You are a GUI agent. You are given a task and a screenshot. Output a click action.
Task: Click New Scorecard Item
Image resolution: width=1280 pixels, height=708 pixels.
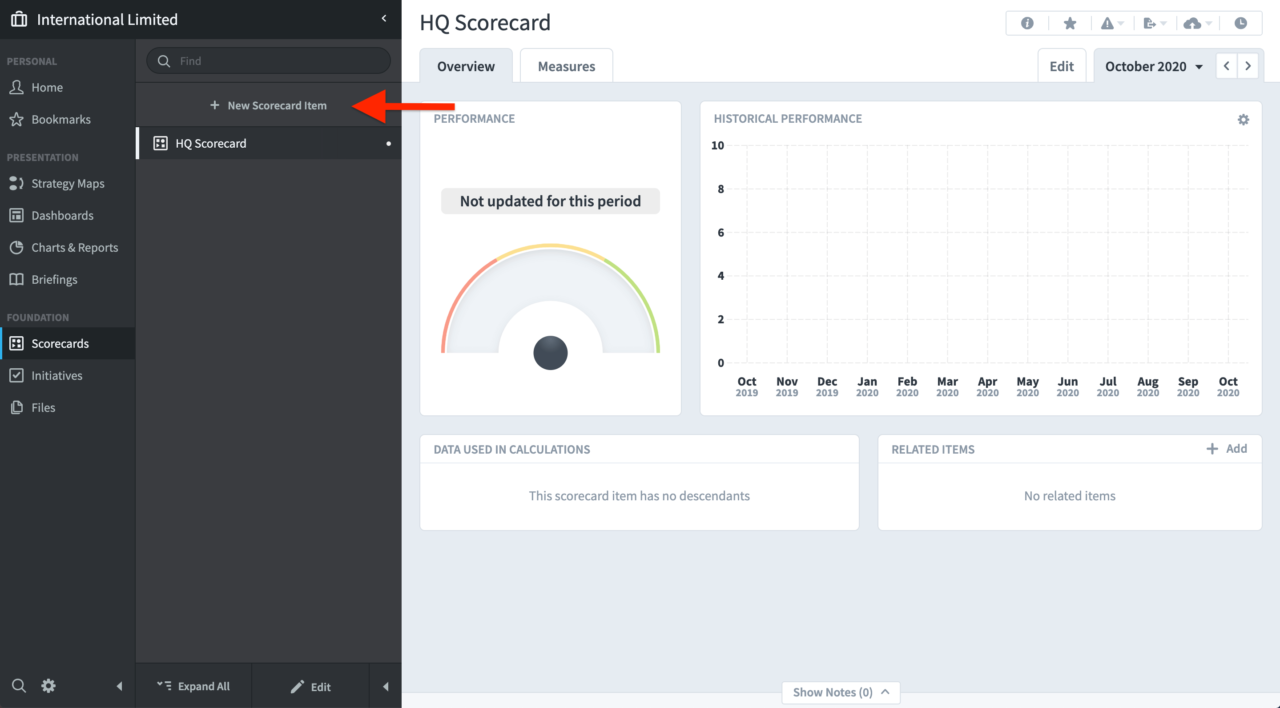pyautogui.click(x=268, y=104)
